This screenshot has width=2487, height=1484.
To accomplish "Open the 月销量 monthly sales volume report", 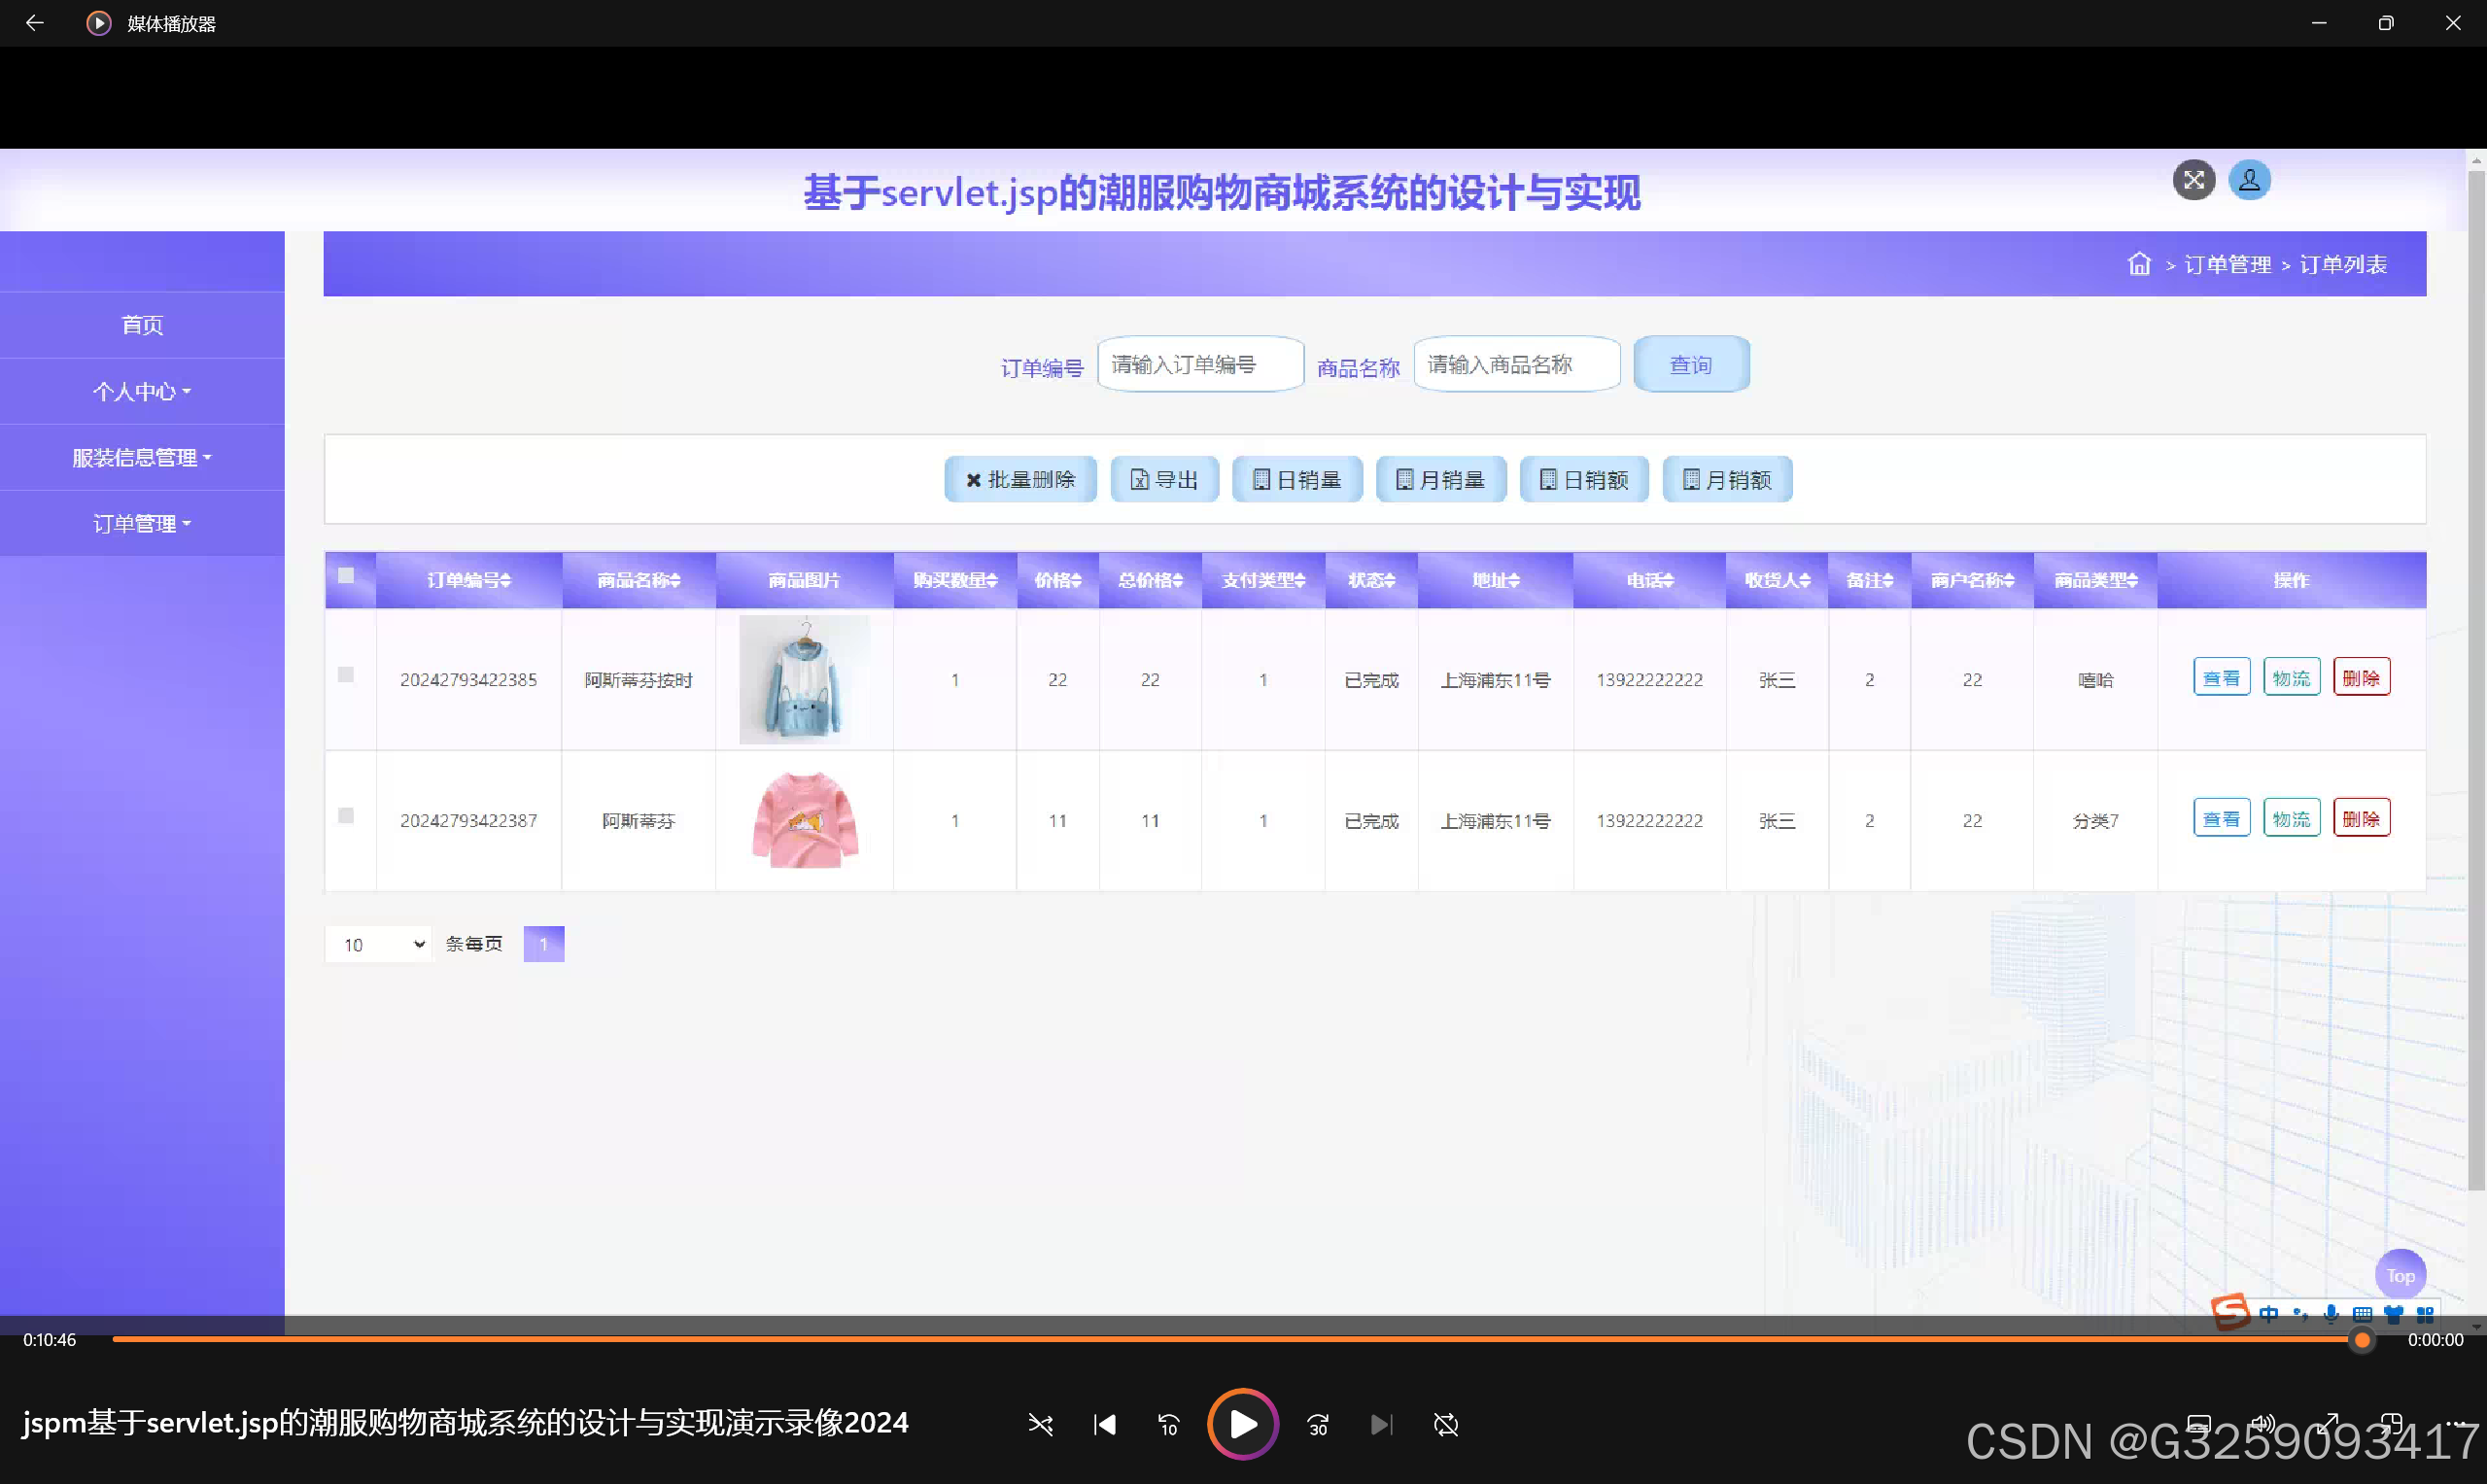I will [1440, 479].
